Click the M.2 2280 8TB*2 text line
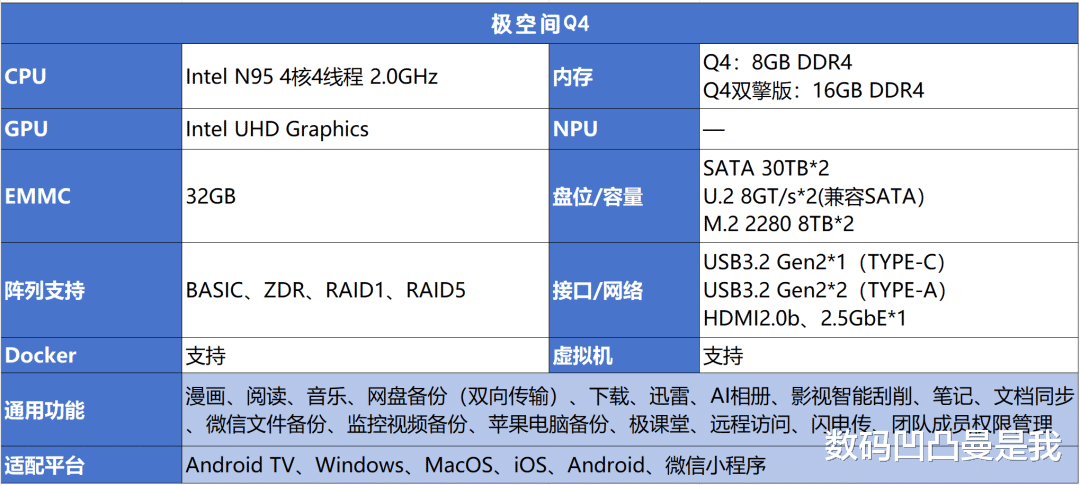Screen dimensions: 1080x485 pyautogui.click(x=778, y=225)
